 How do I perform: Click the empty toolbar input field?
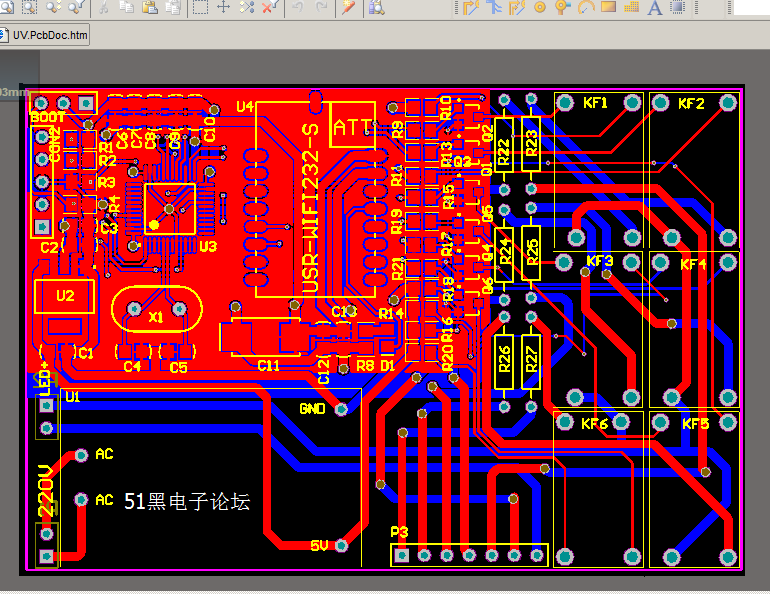751,7
